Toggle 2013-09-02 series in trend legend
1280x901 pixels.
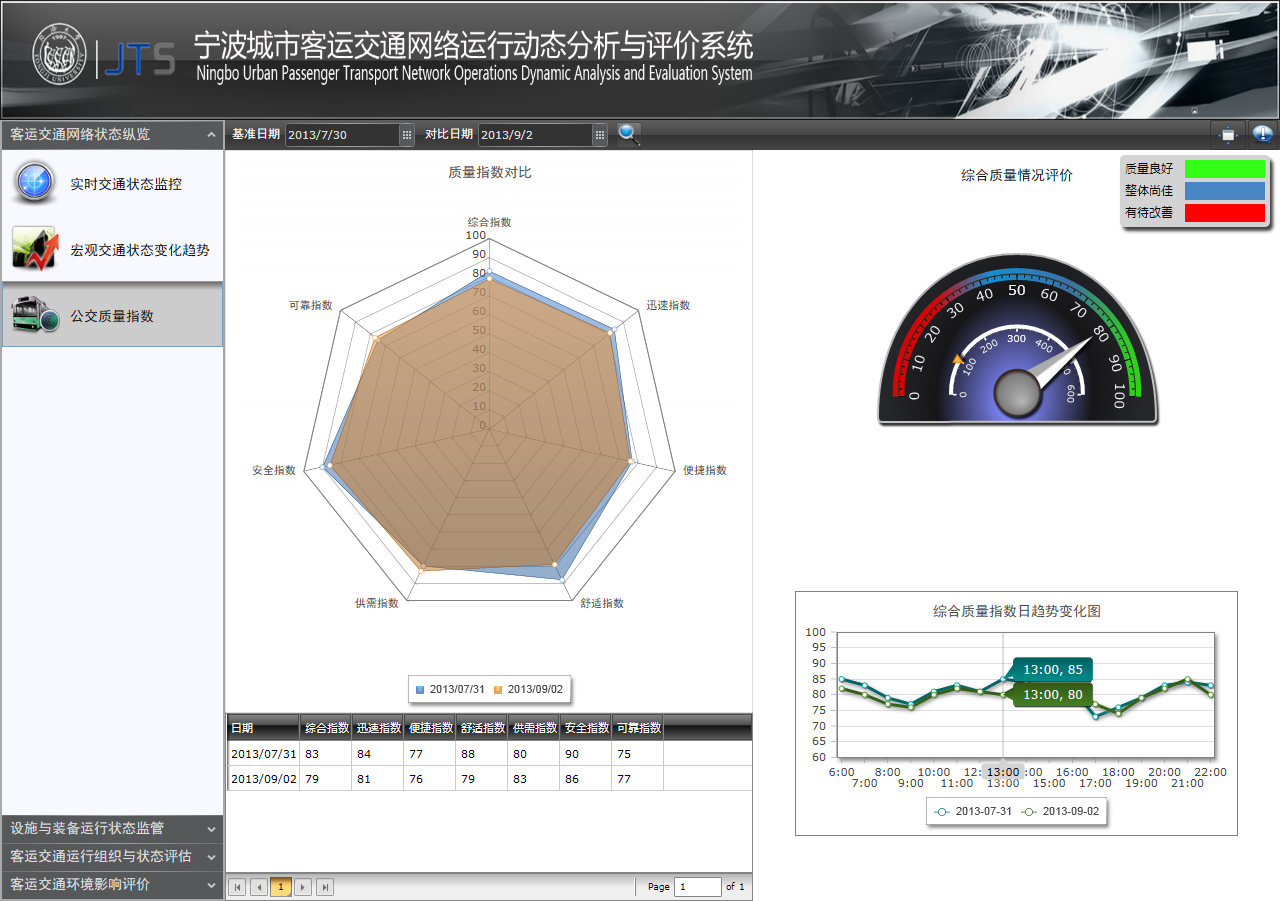[1060, 812]
